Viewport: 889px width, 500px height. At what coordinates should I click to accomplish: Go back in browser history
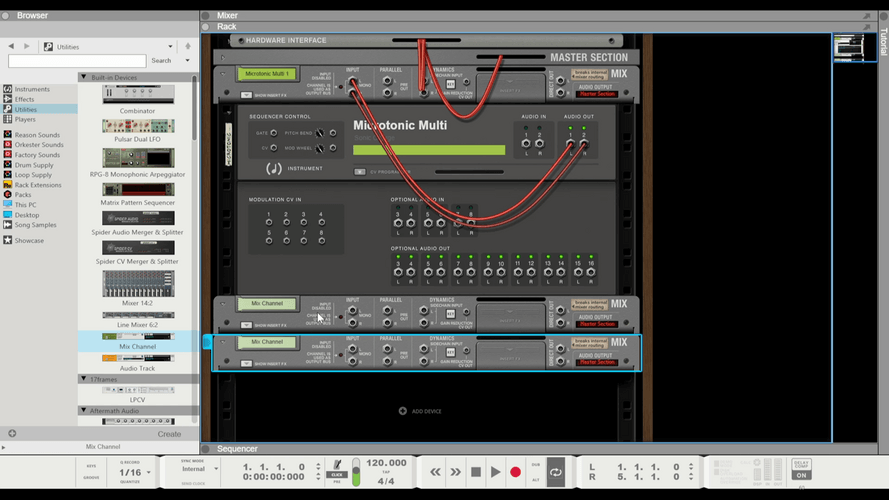click(x=11, y=46)
